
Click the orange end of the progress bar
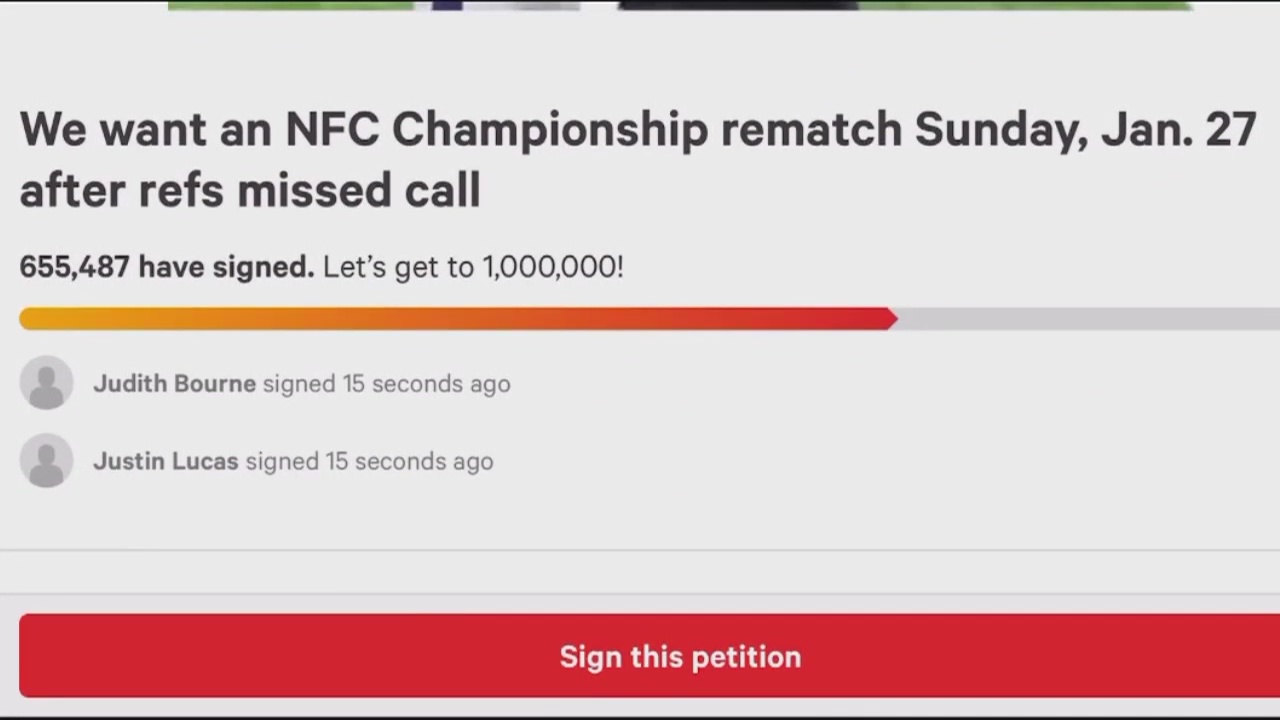click(x=60, y=318)
